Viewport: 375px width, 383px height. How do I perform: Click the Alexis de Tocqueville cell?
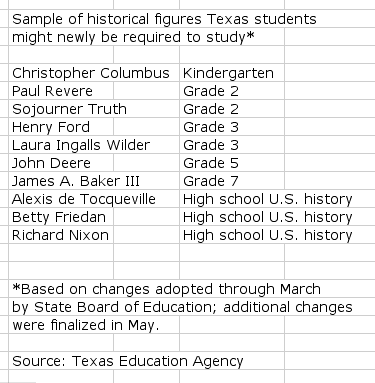point(61,199)
